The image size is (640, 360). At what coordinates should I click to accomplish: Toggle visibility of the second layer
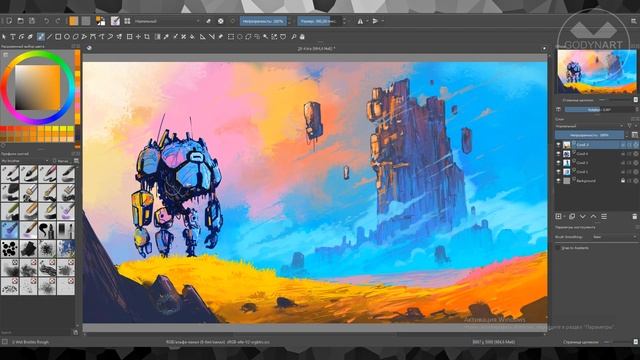[x=558, y=153]
